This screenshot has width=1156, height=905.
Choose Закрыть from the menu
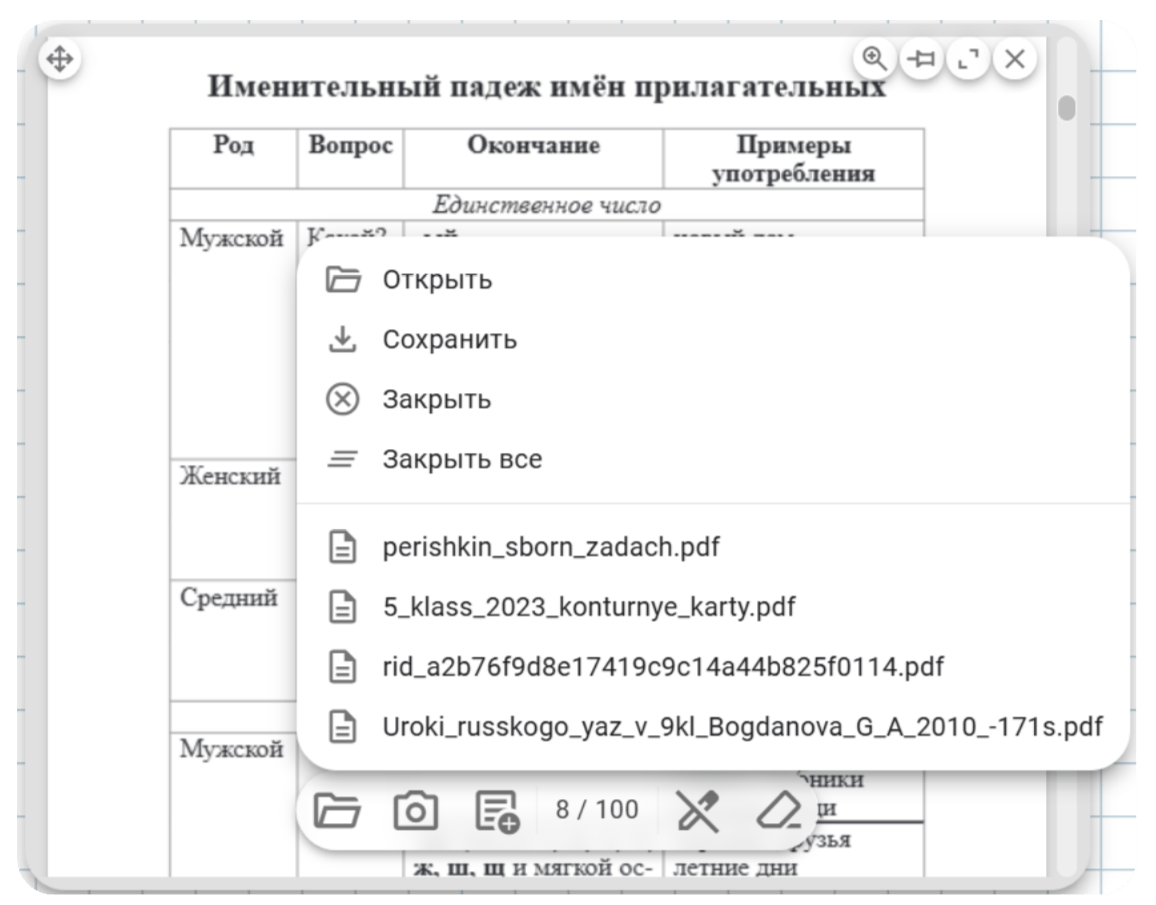[713, 399]
